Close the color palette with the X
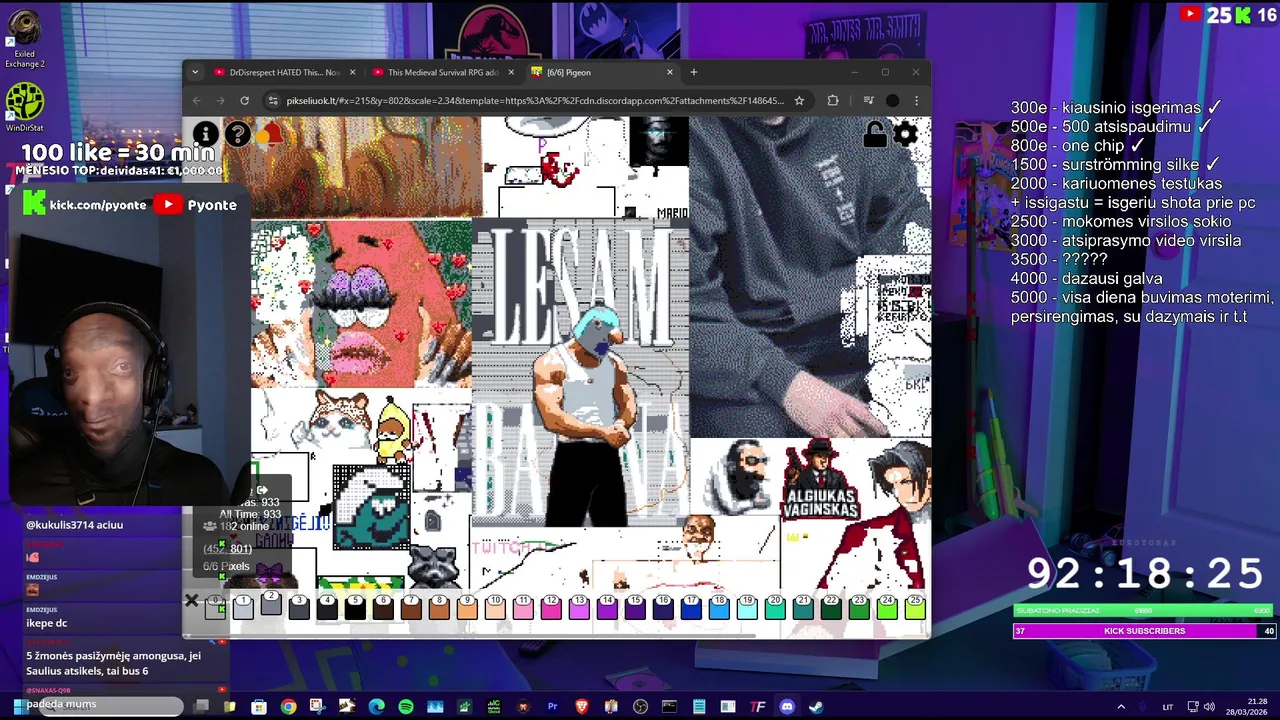 coord(191,601)
